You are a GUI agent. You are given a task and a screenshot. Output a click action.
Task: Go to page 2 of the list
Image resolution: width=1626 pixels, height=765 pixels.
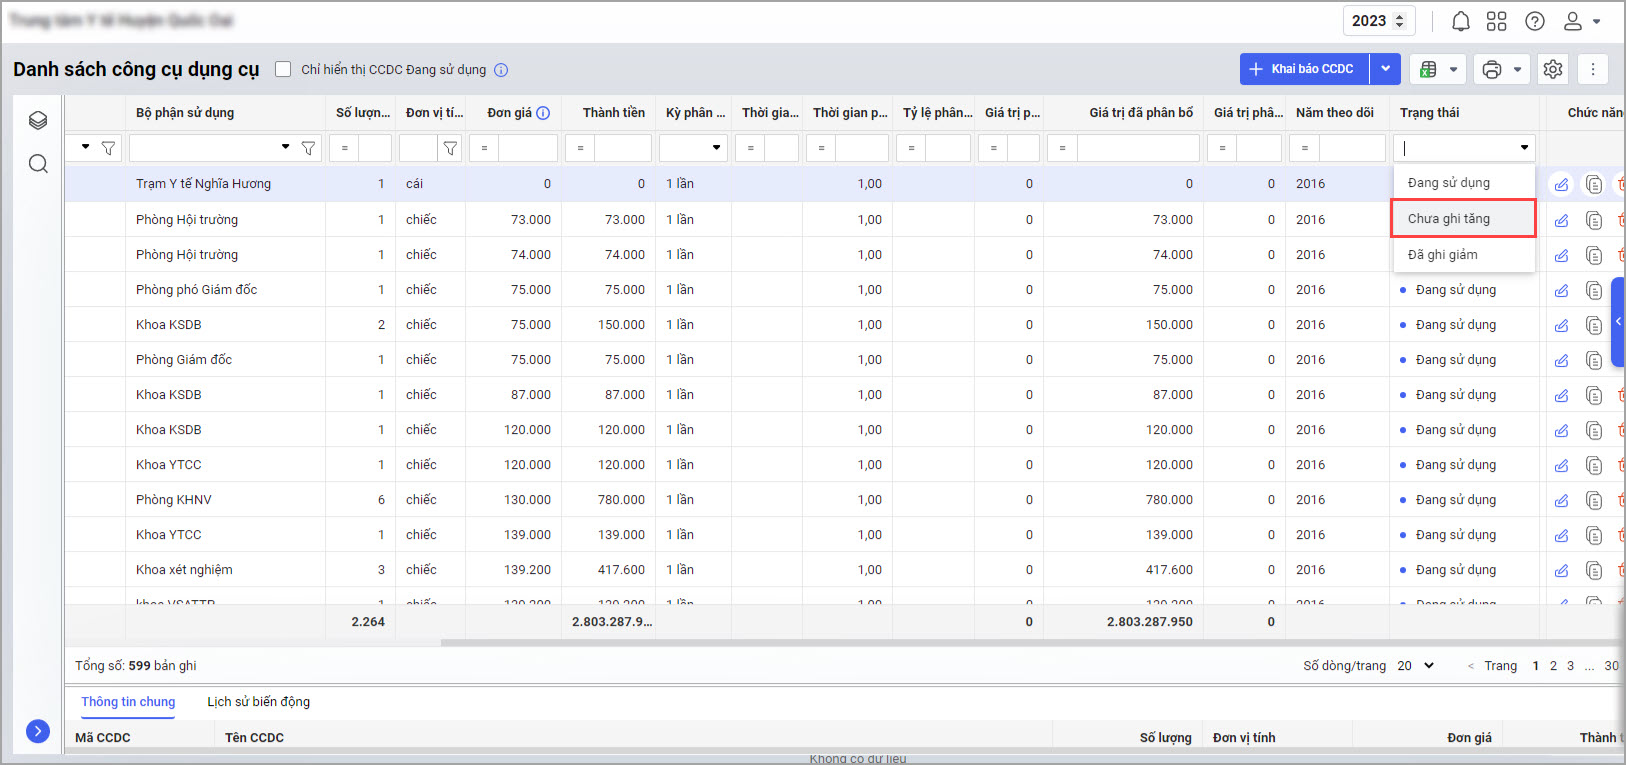(1553, 666)
